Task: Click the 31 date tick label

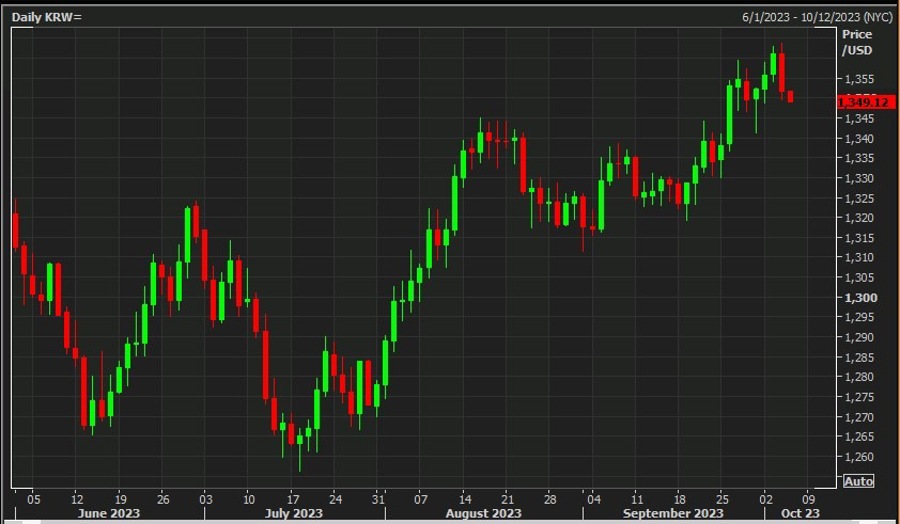Action: 378,498
